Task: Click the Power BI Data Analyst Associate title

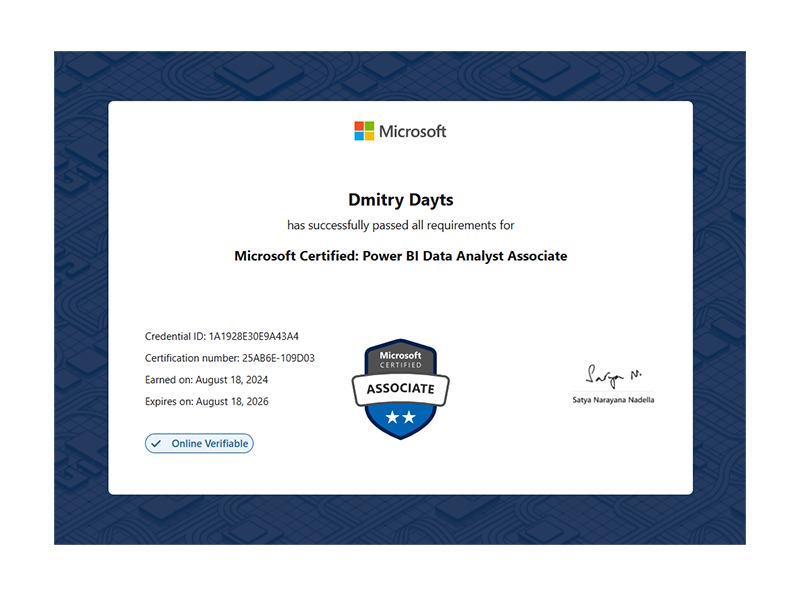Action: 400,256
